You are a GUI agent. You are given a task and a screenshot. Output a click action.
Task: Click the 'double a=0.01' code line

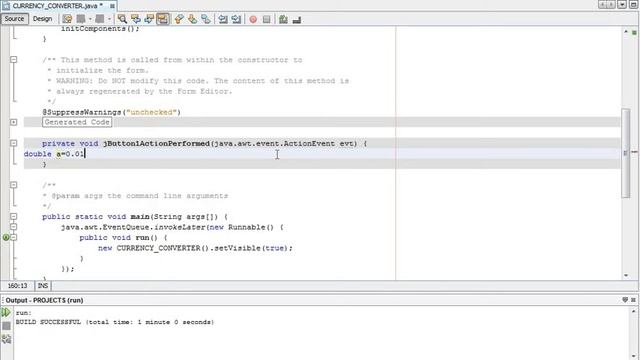(54, 154)
